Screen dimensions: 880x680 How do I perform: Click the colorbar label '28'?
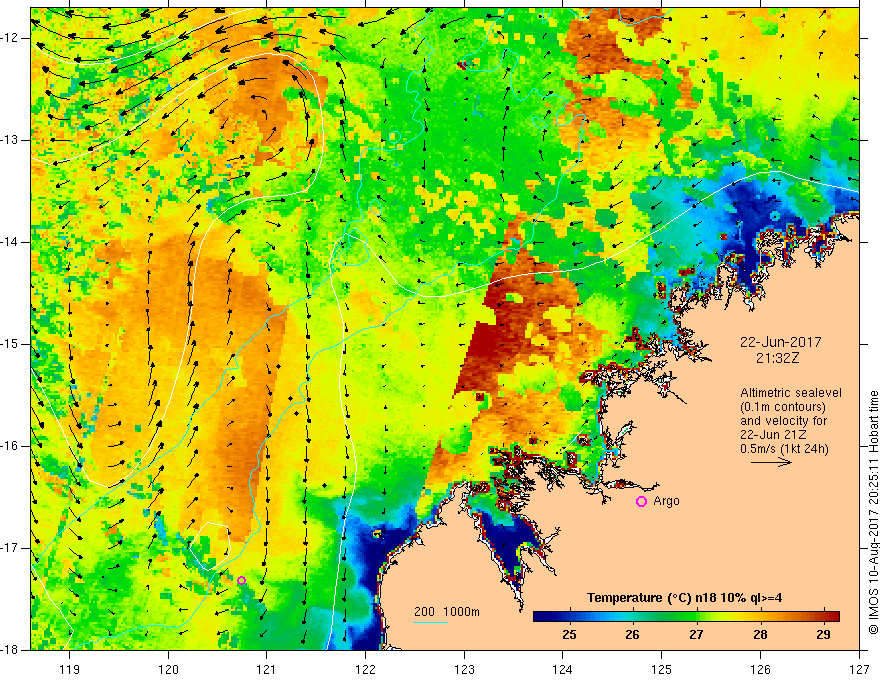tap(760, 635)
